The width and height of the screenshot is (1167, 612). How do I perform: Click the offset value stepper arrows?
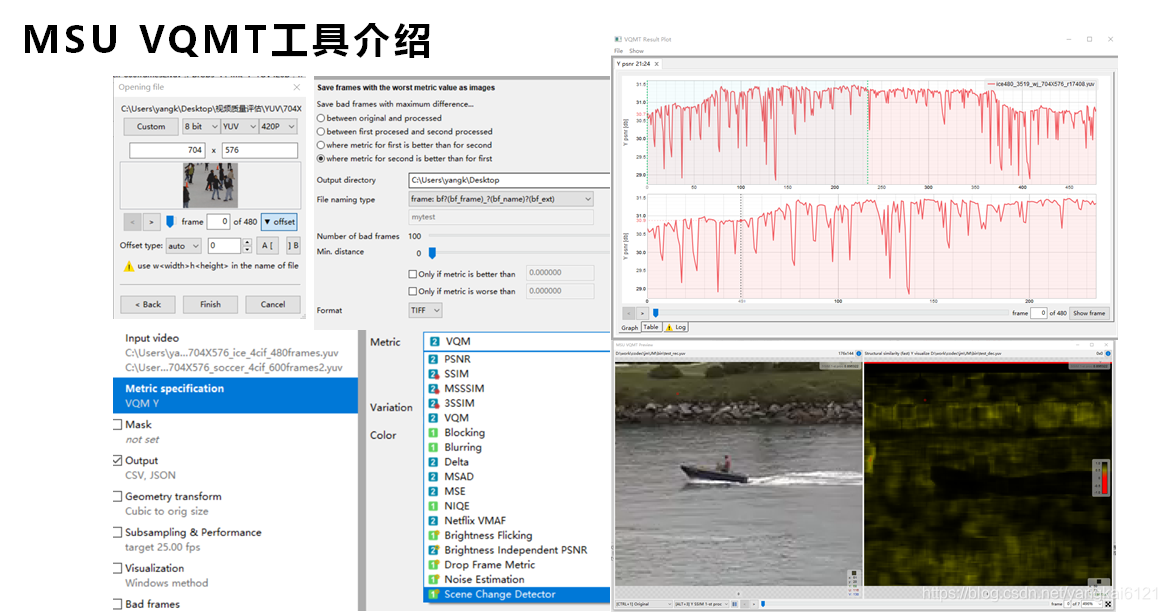[246, 246]
